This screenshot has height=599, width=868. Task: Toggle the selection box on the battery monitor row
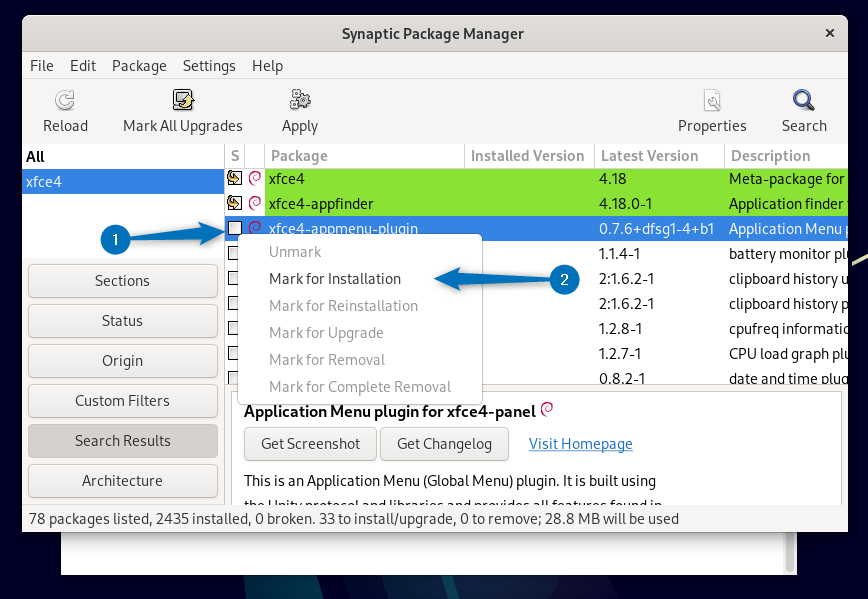[236, 254]
